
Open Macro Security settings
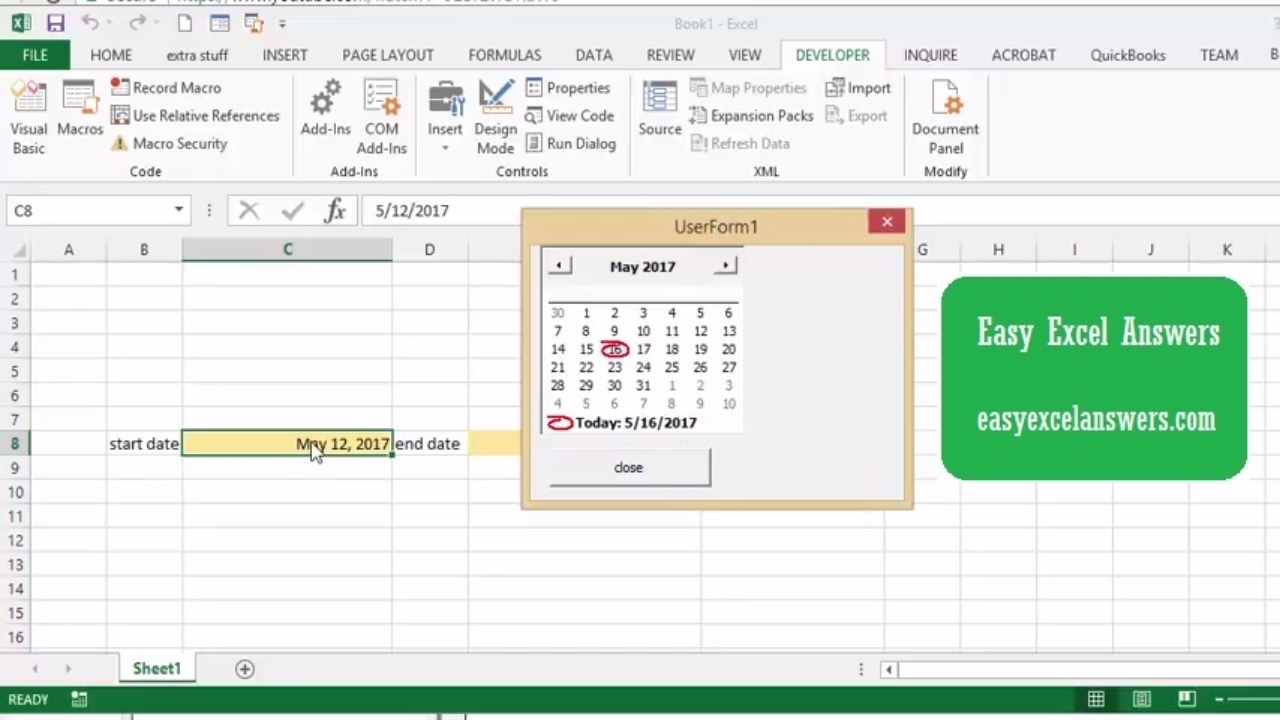(x=168, y=144)
